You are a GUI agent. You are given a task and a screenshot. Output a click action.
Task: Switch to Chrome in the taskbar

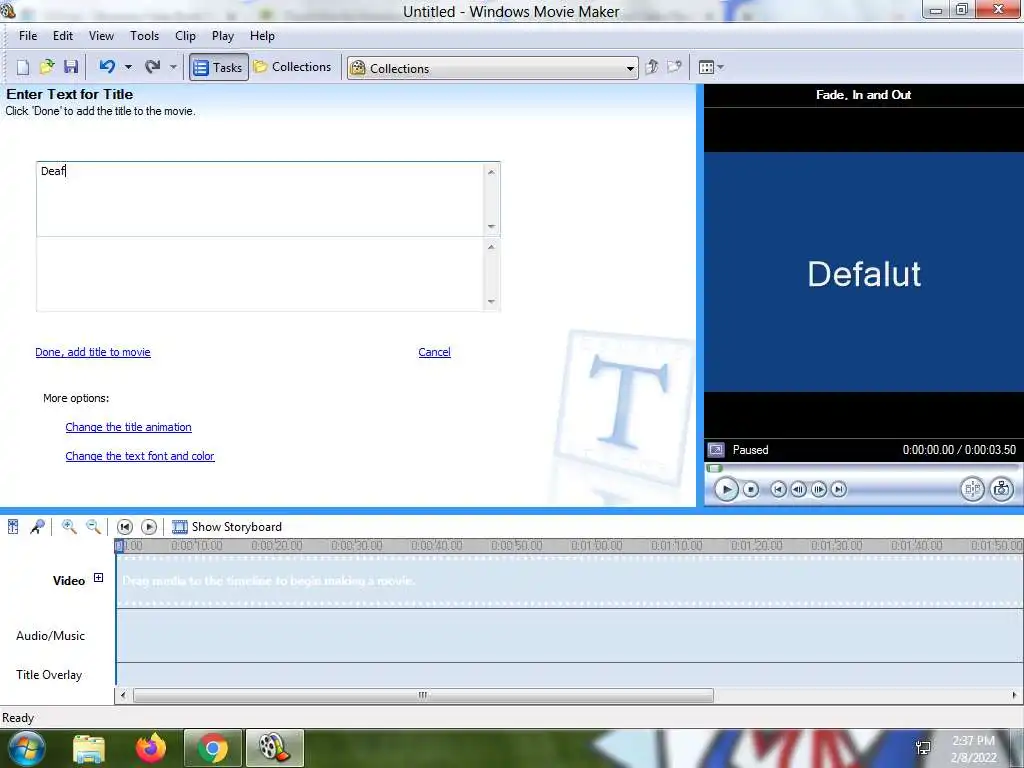pyautogui.click(x=212, y=748)
